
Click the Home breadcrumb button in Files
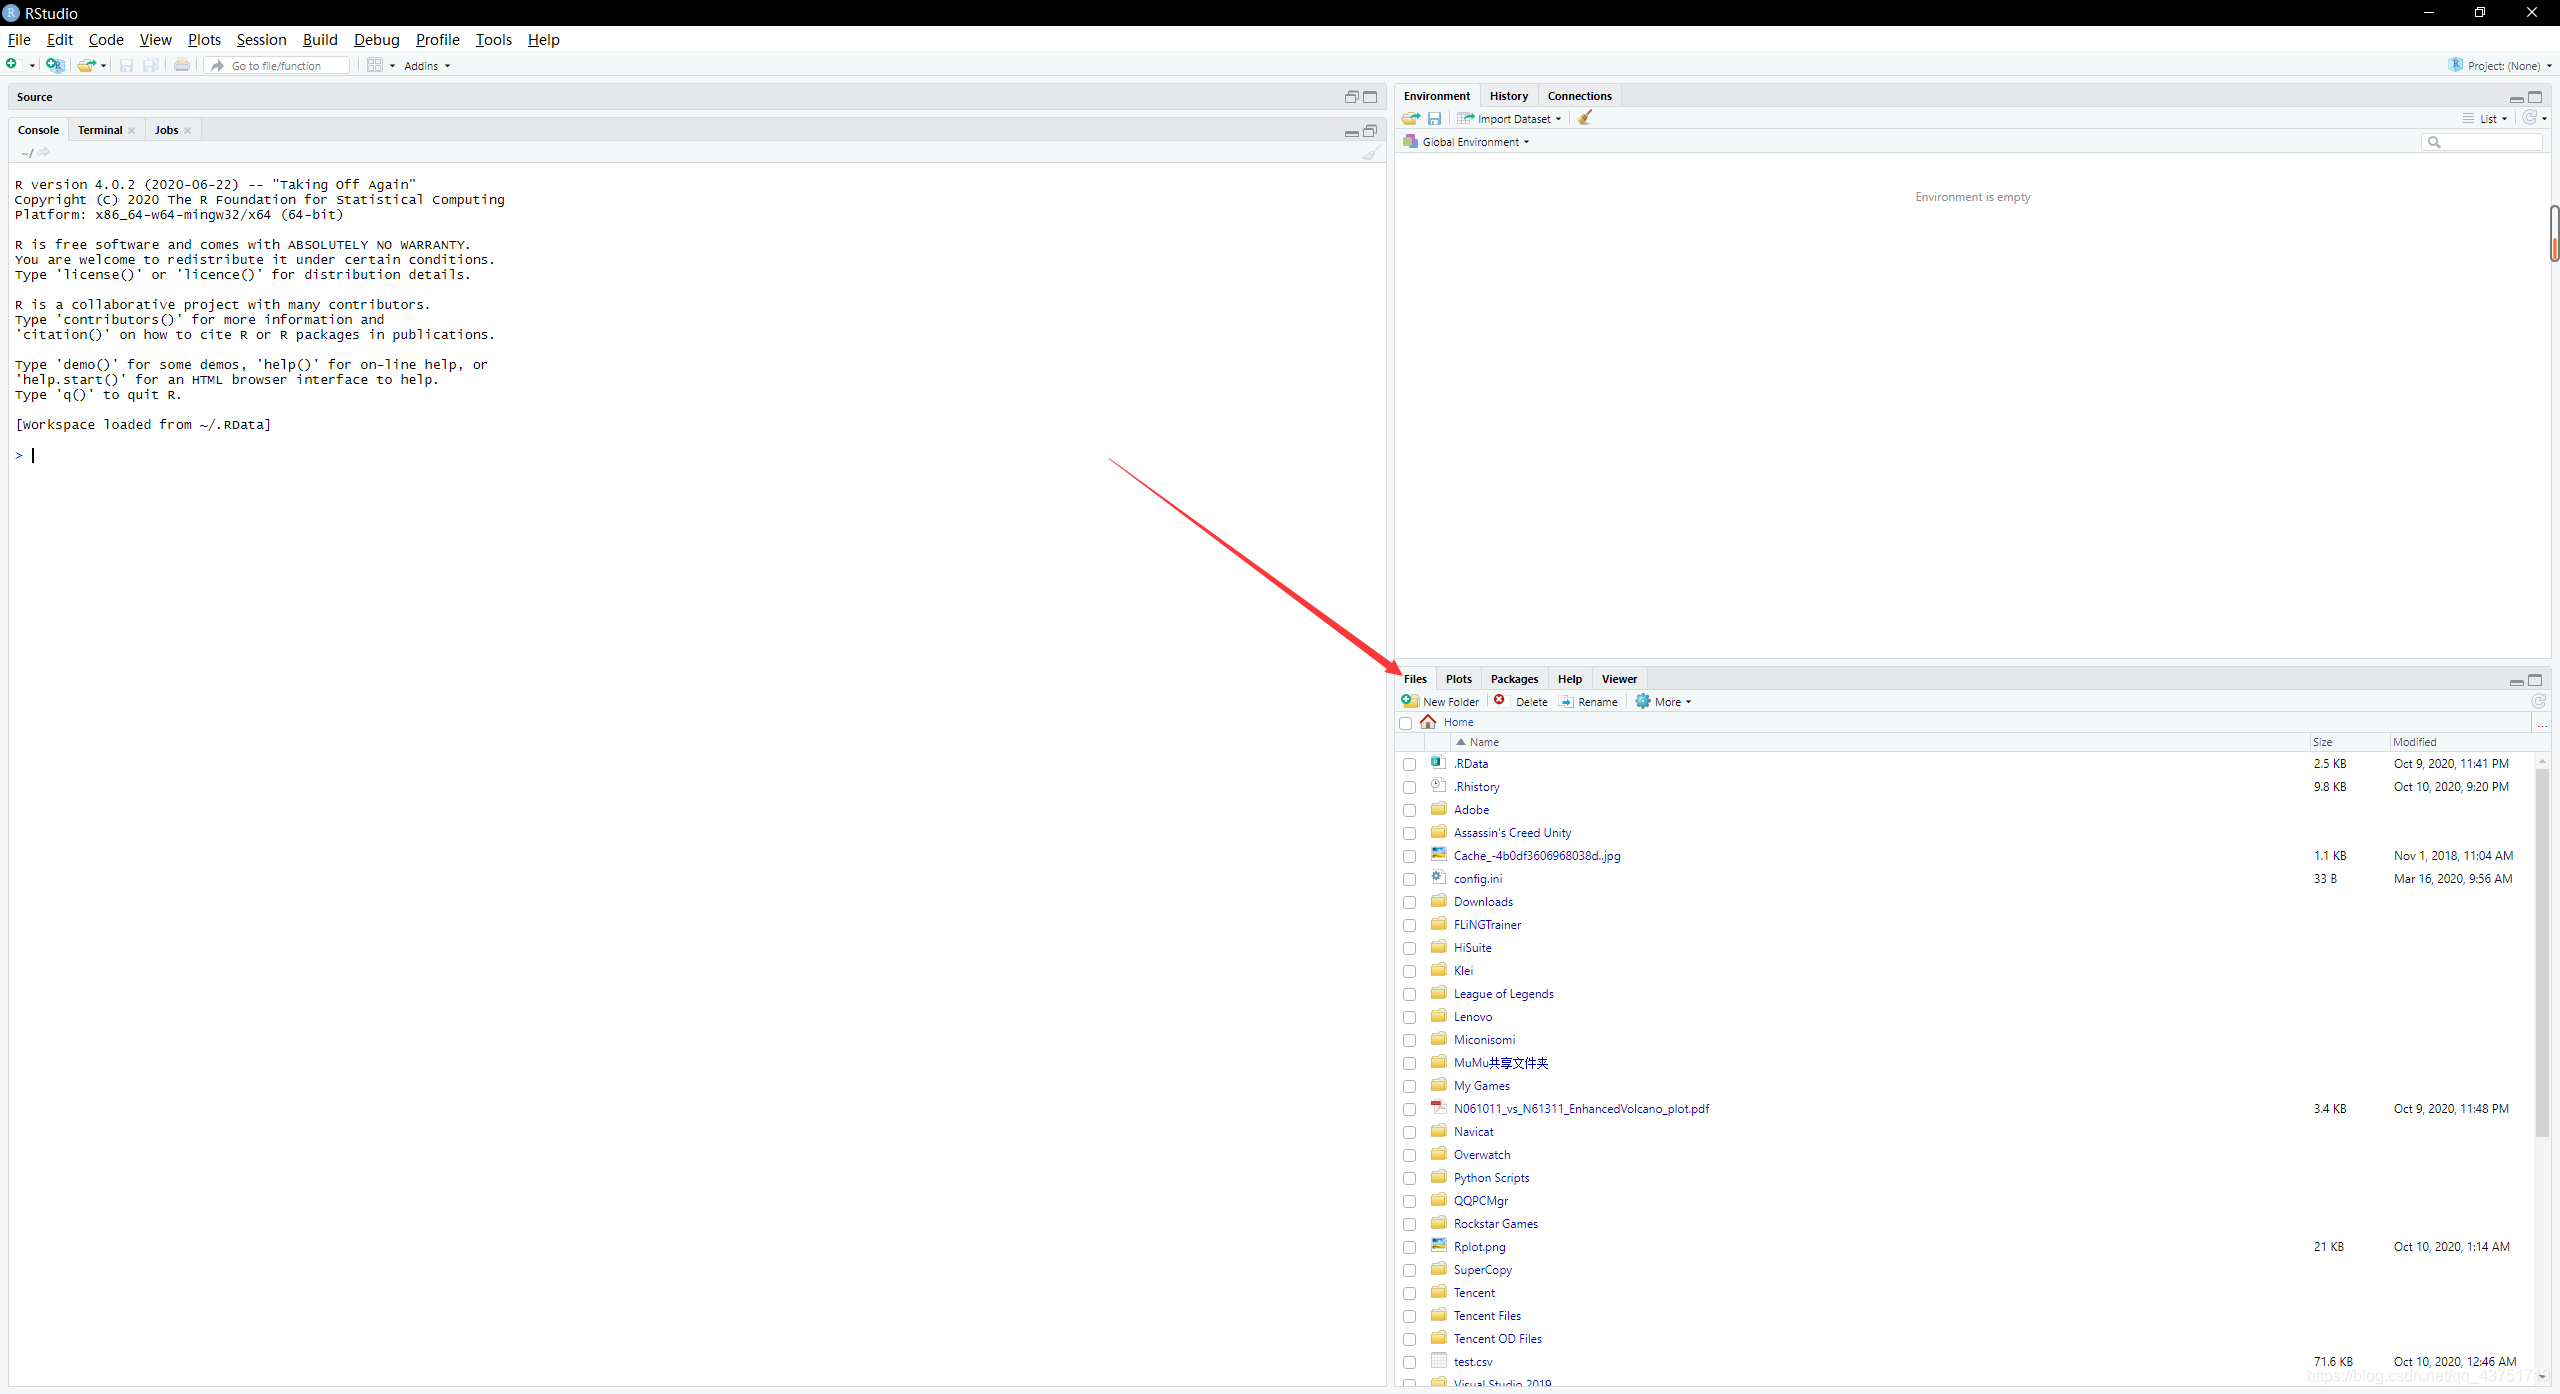coord(1458,721)
